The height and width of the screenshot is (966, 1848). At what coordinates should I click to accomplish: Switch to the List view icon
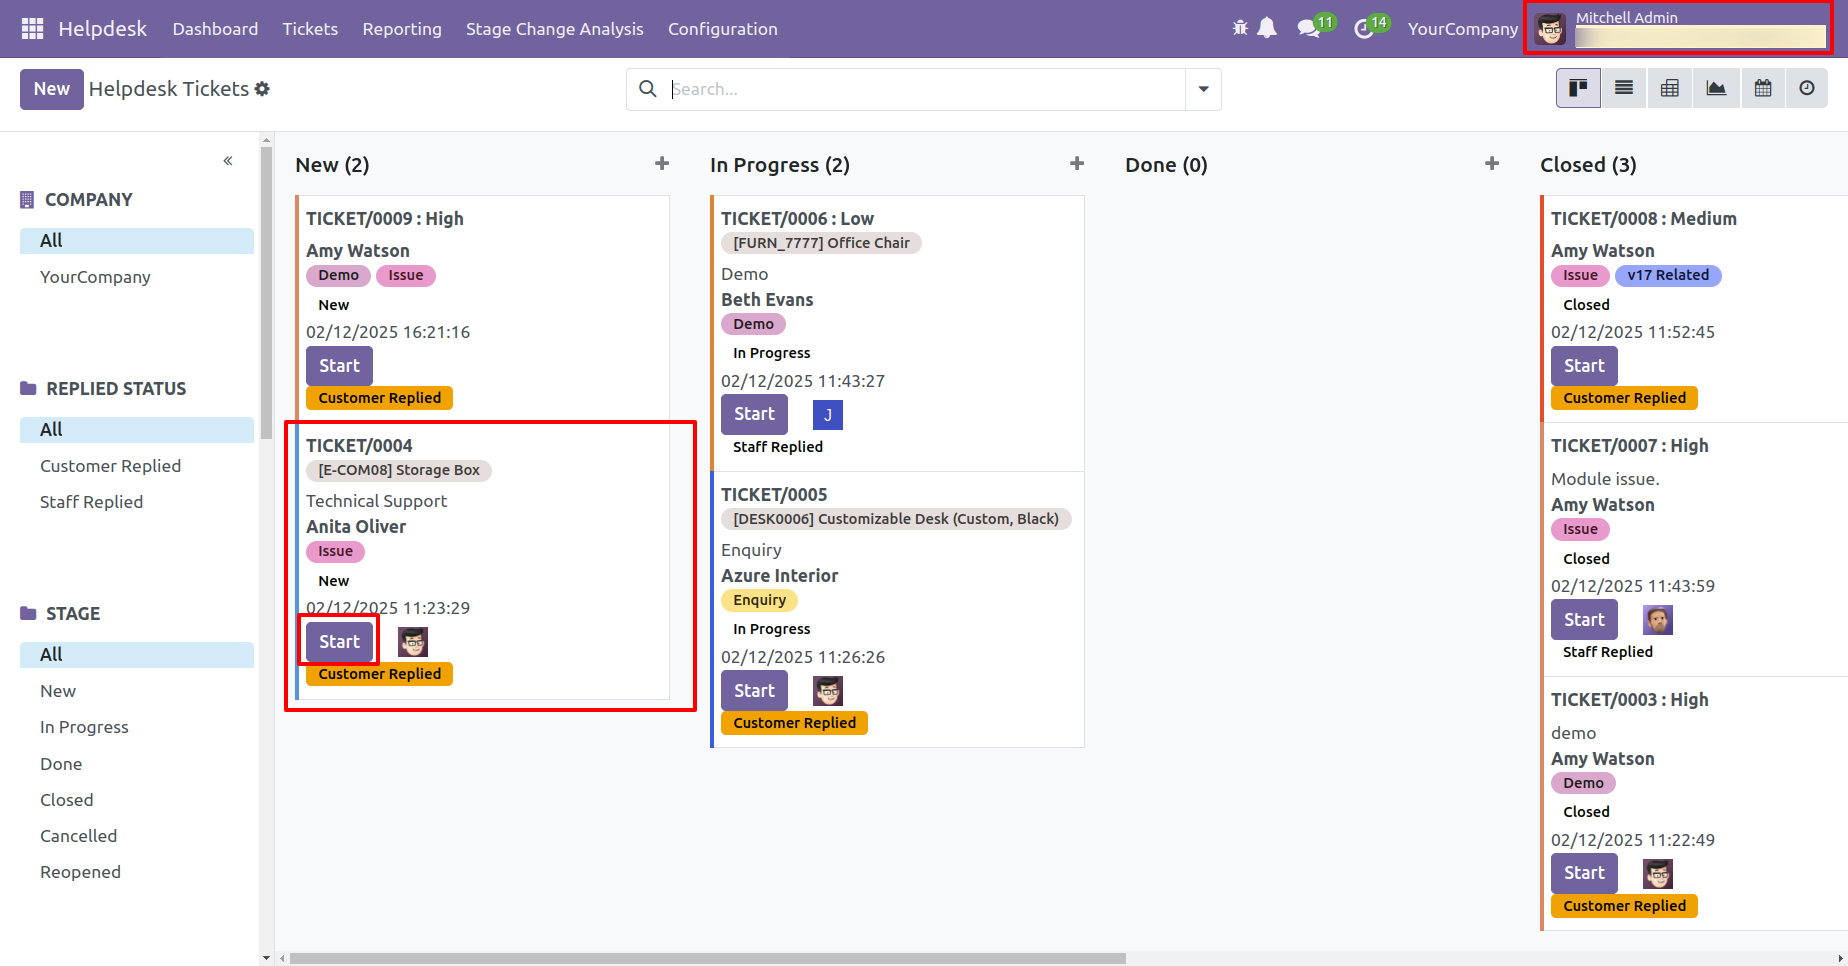pos(1624,88)
